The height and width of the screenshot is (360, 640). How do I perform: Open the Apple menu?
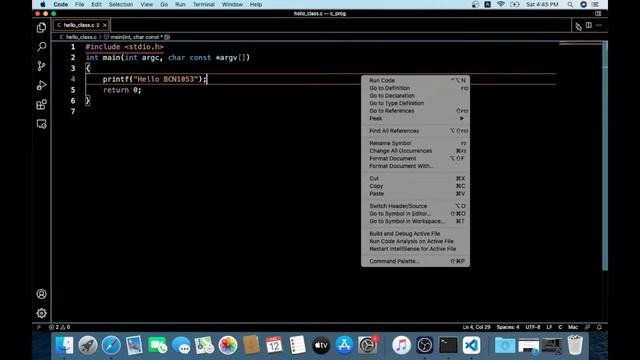[x=42, y=4]
